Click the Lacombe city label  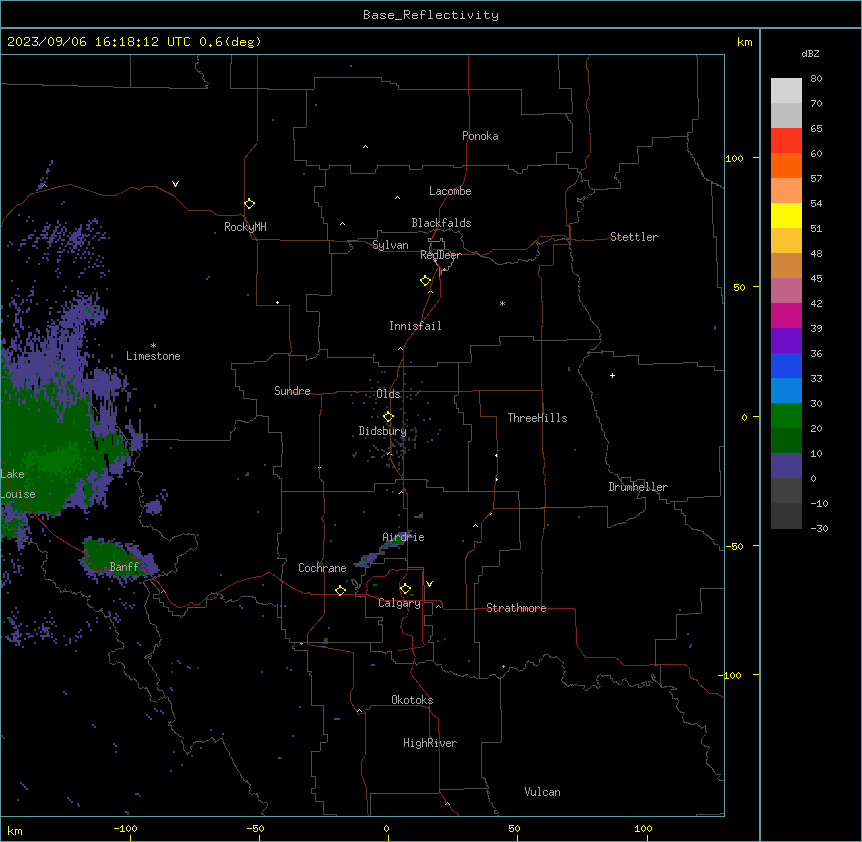point(450,191)
